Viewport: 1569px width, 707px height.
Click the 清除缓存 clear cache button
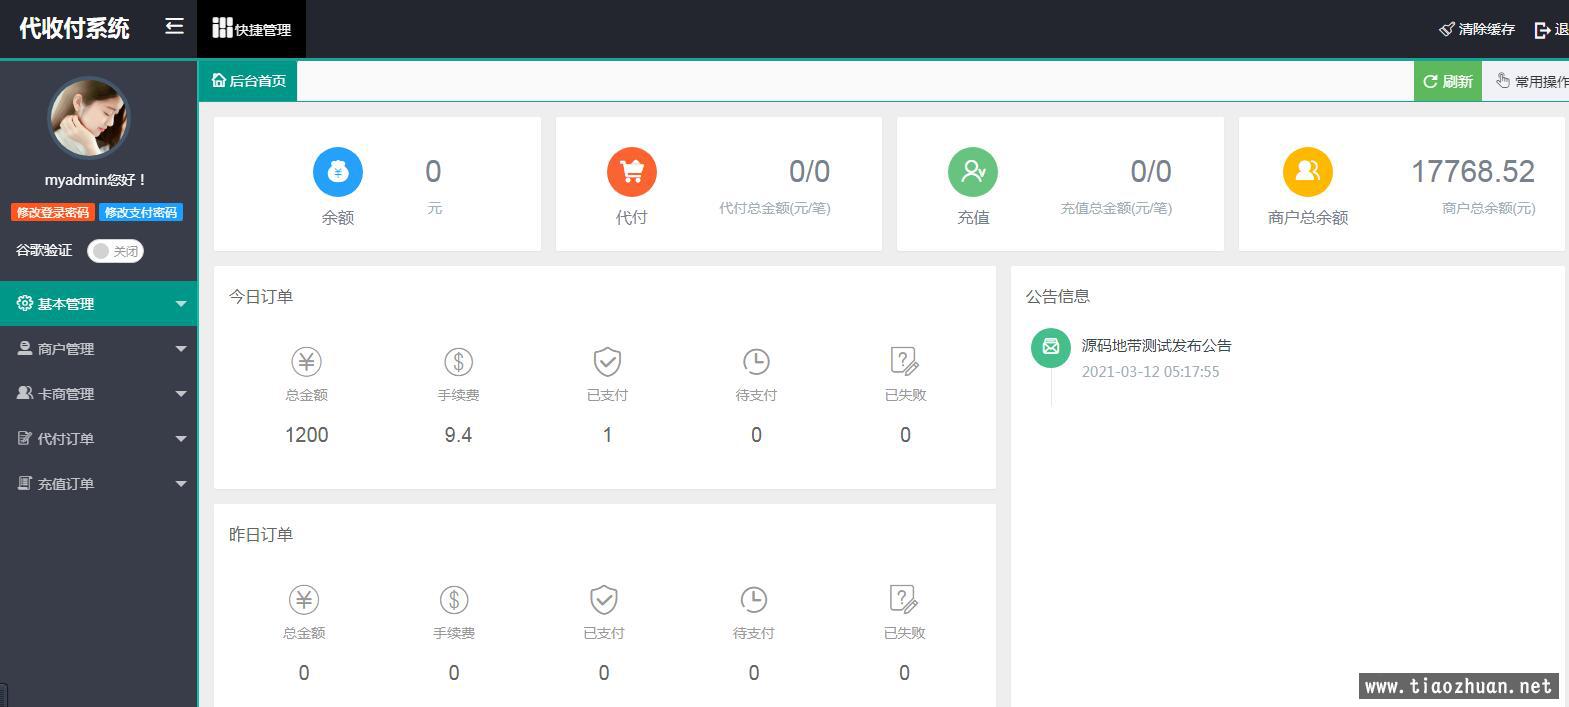(1477, 29)
